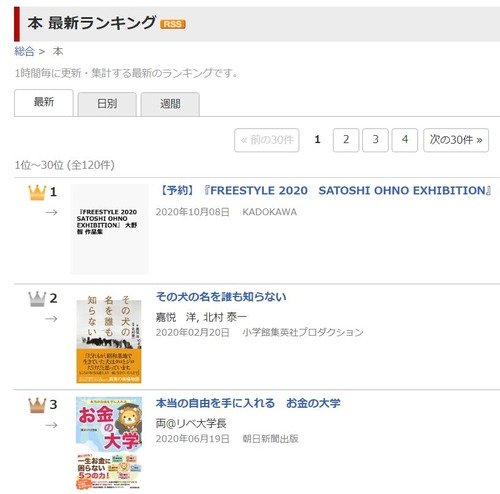
Task: Open the FREESTYLE 2020 SATOSHI OHNO EXHIBITION title link
Action: point(324,191)
